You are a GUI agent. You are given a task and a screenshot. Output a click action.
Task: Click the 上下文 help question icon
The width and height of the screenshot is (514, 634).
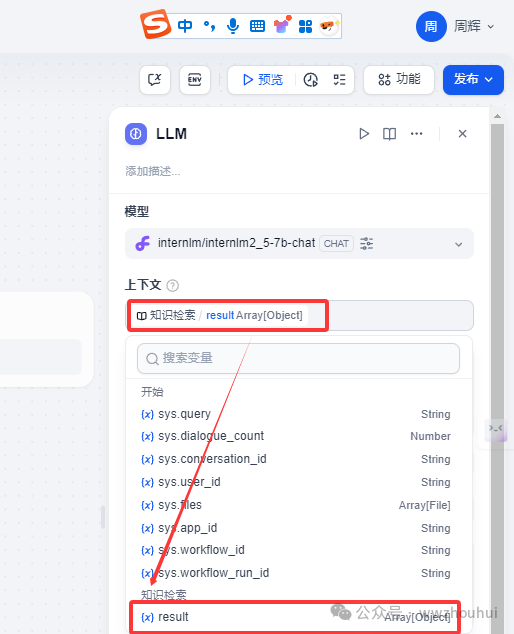pyautogui.click(x=173, y=285)
